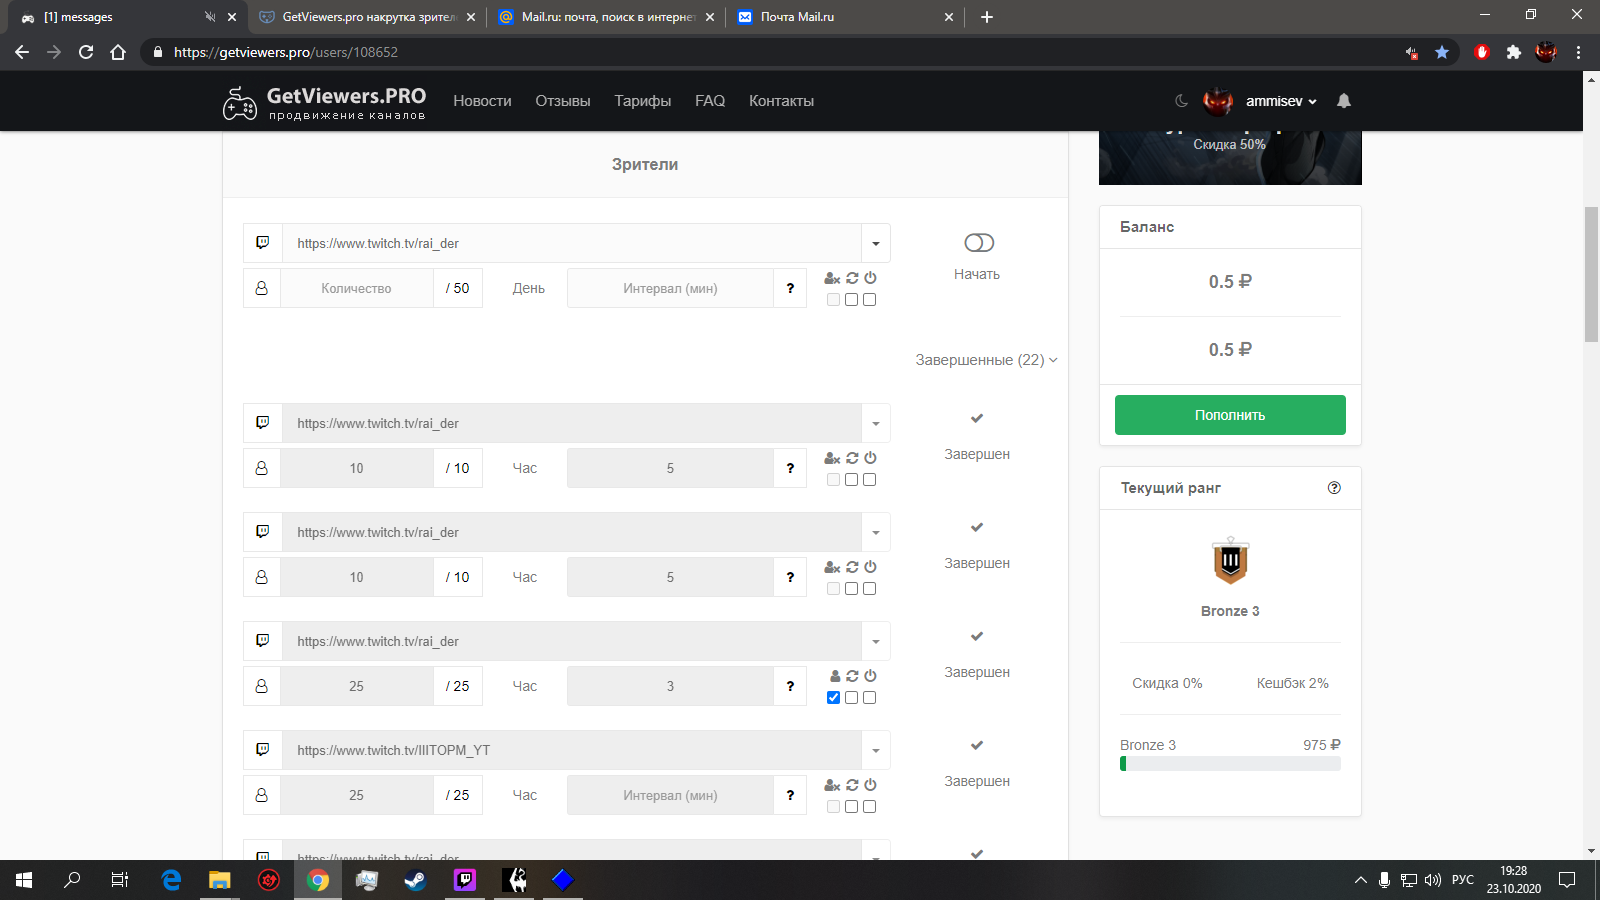Click the Bronze 3 rank progress bar

pyautogui.click(x=1230, y=764)
